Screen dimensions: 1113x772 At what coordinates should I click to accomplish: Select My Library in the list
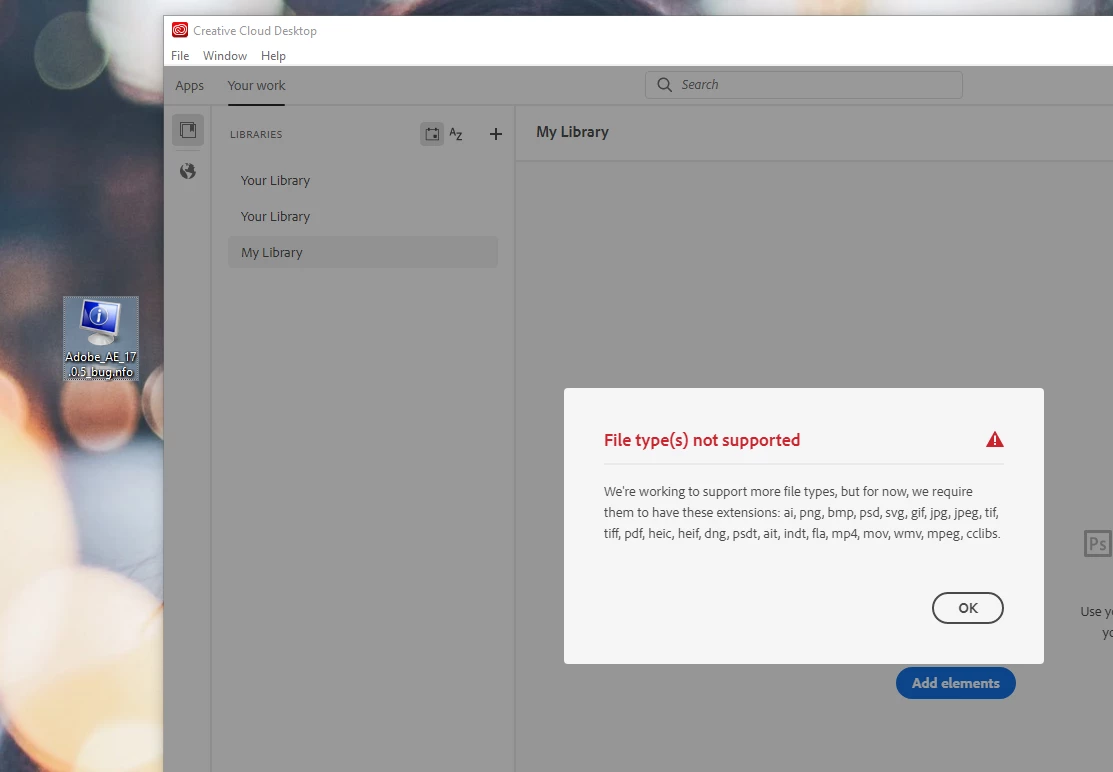(x=363, y=252)
